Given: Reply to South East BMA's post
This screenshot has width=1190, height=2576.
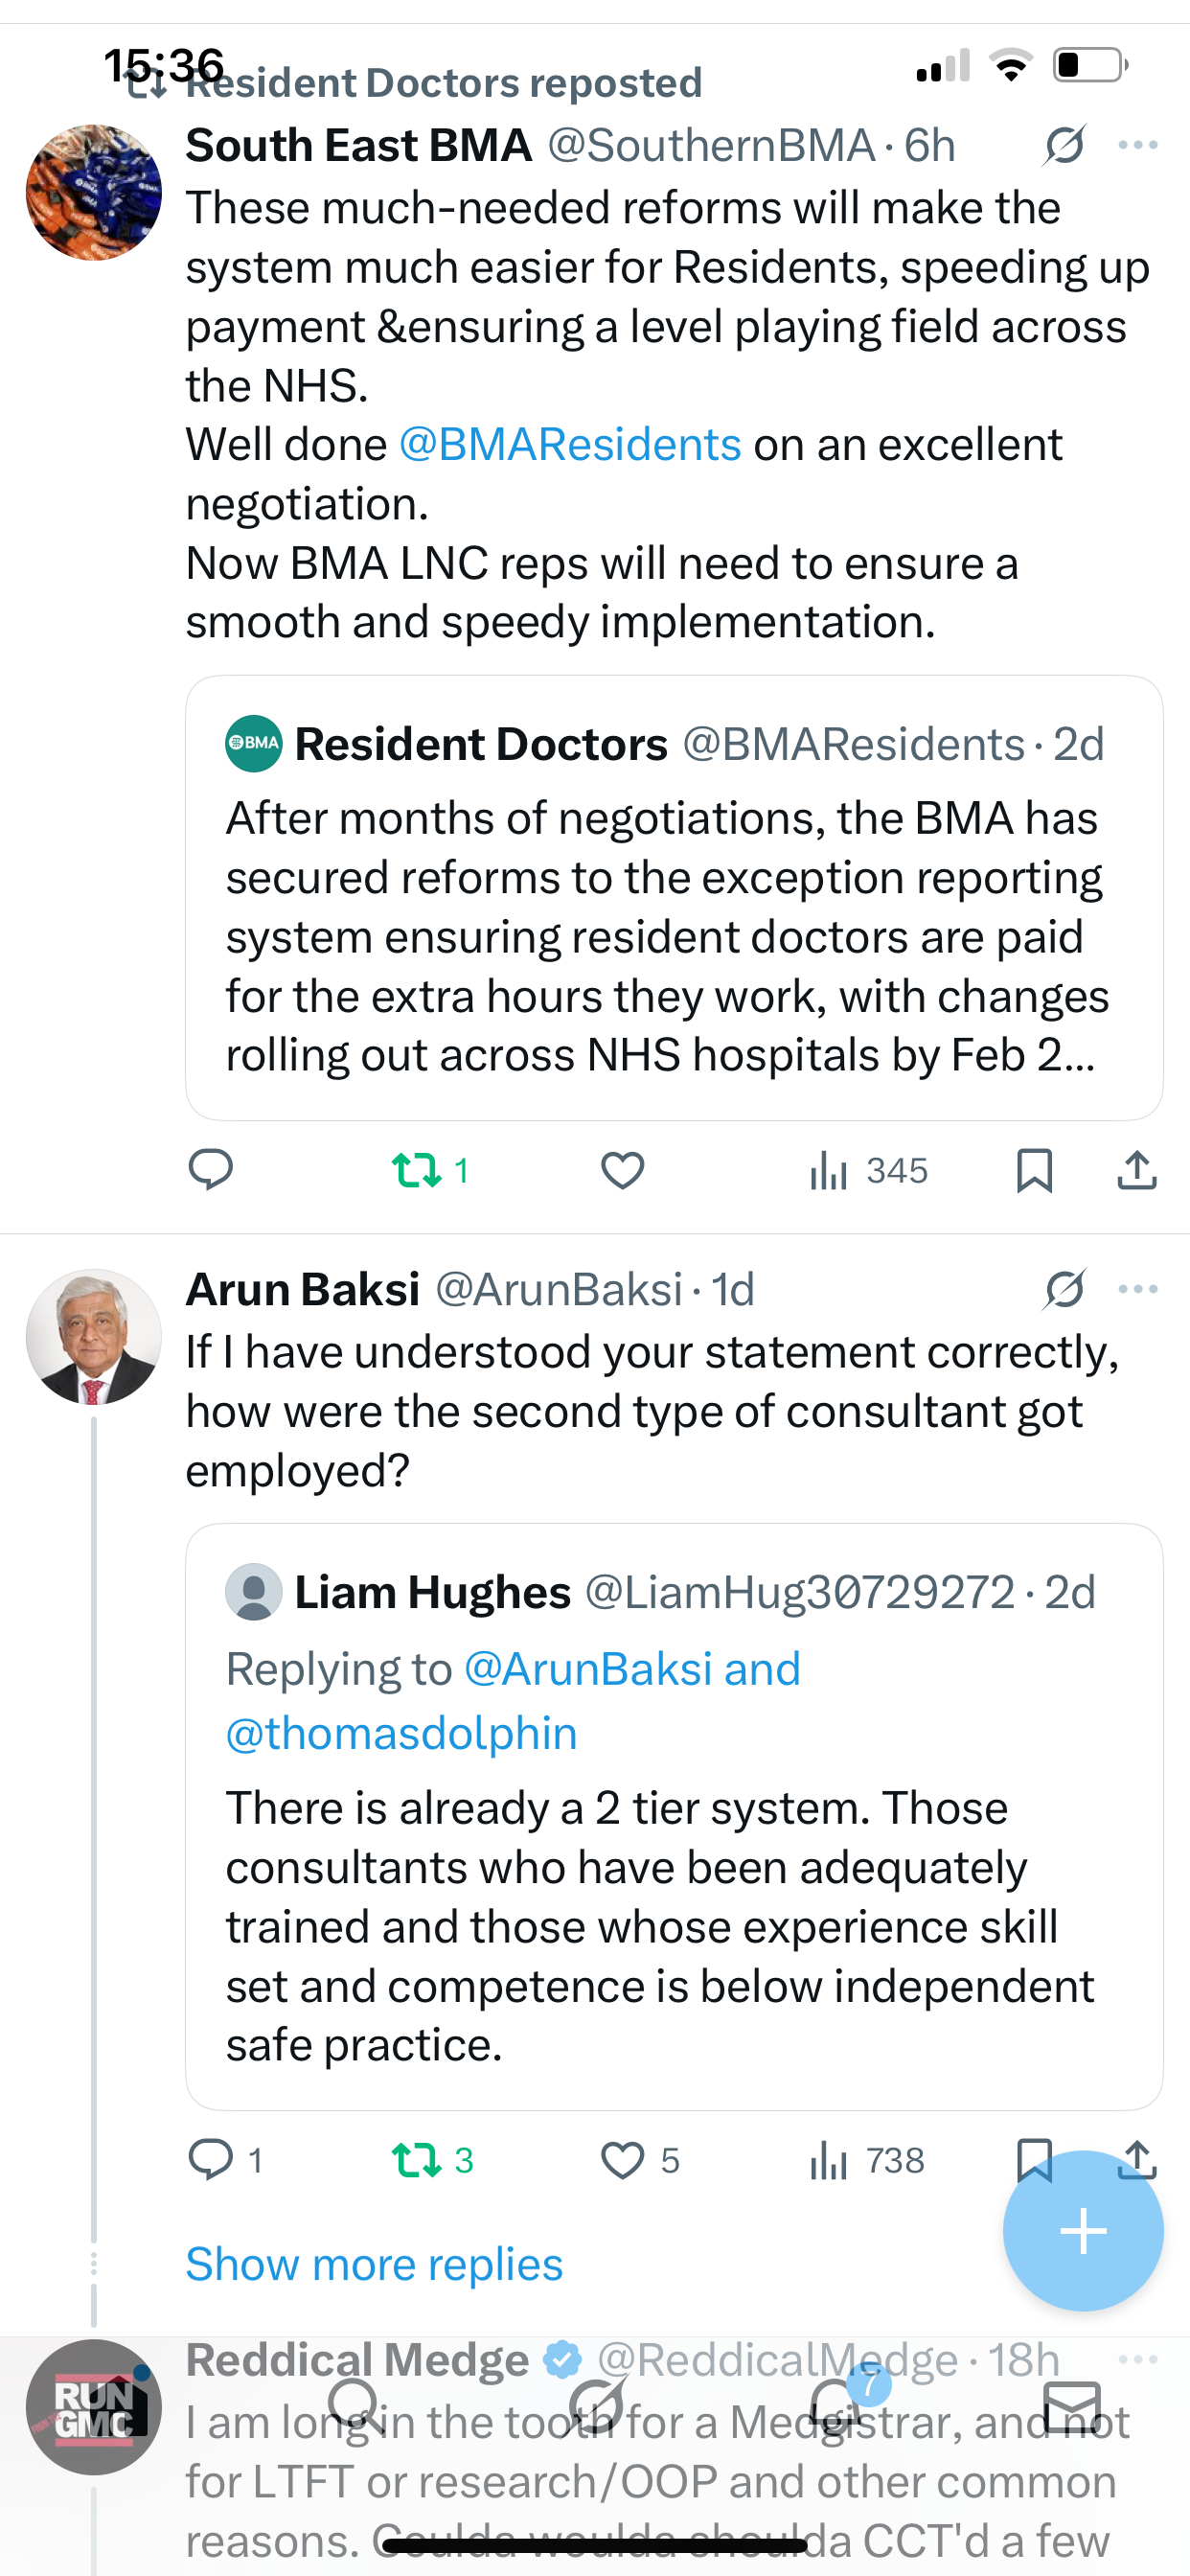Looking at the screenshot, I should [210, 1169].
